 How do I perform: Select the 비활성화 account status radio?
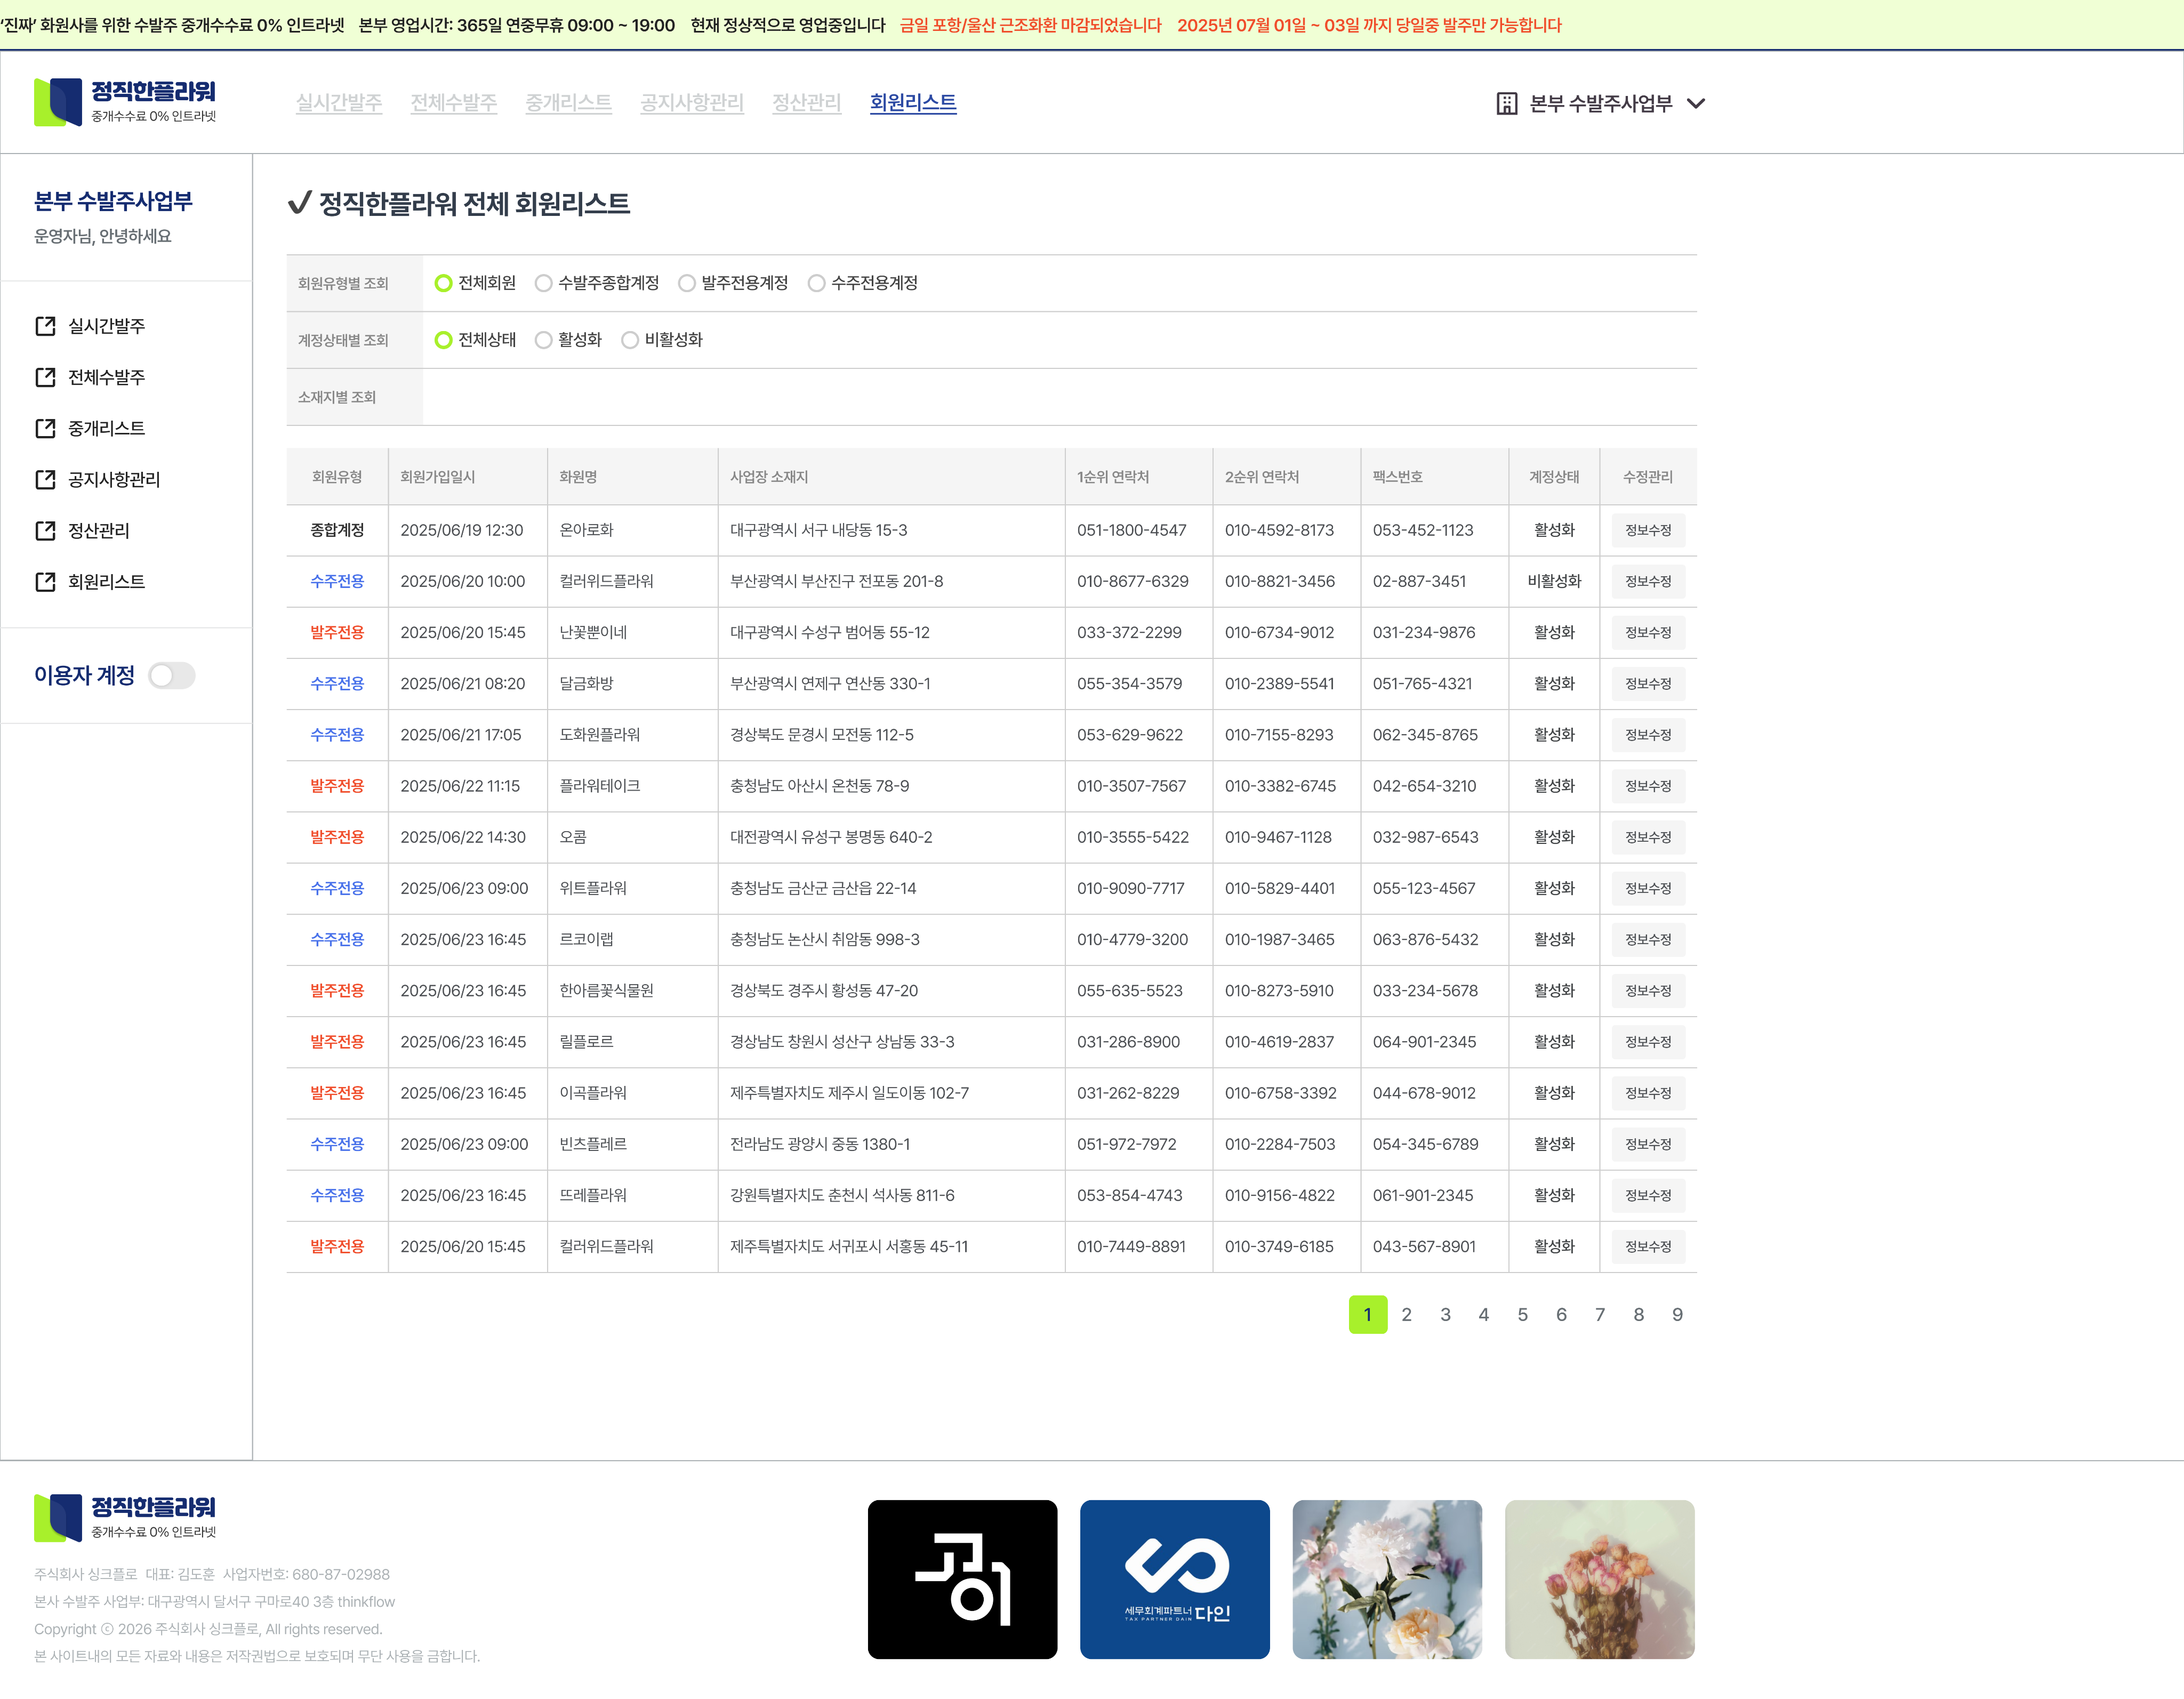point(630,340)
